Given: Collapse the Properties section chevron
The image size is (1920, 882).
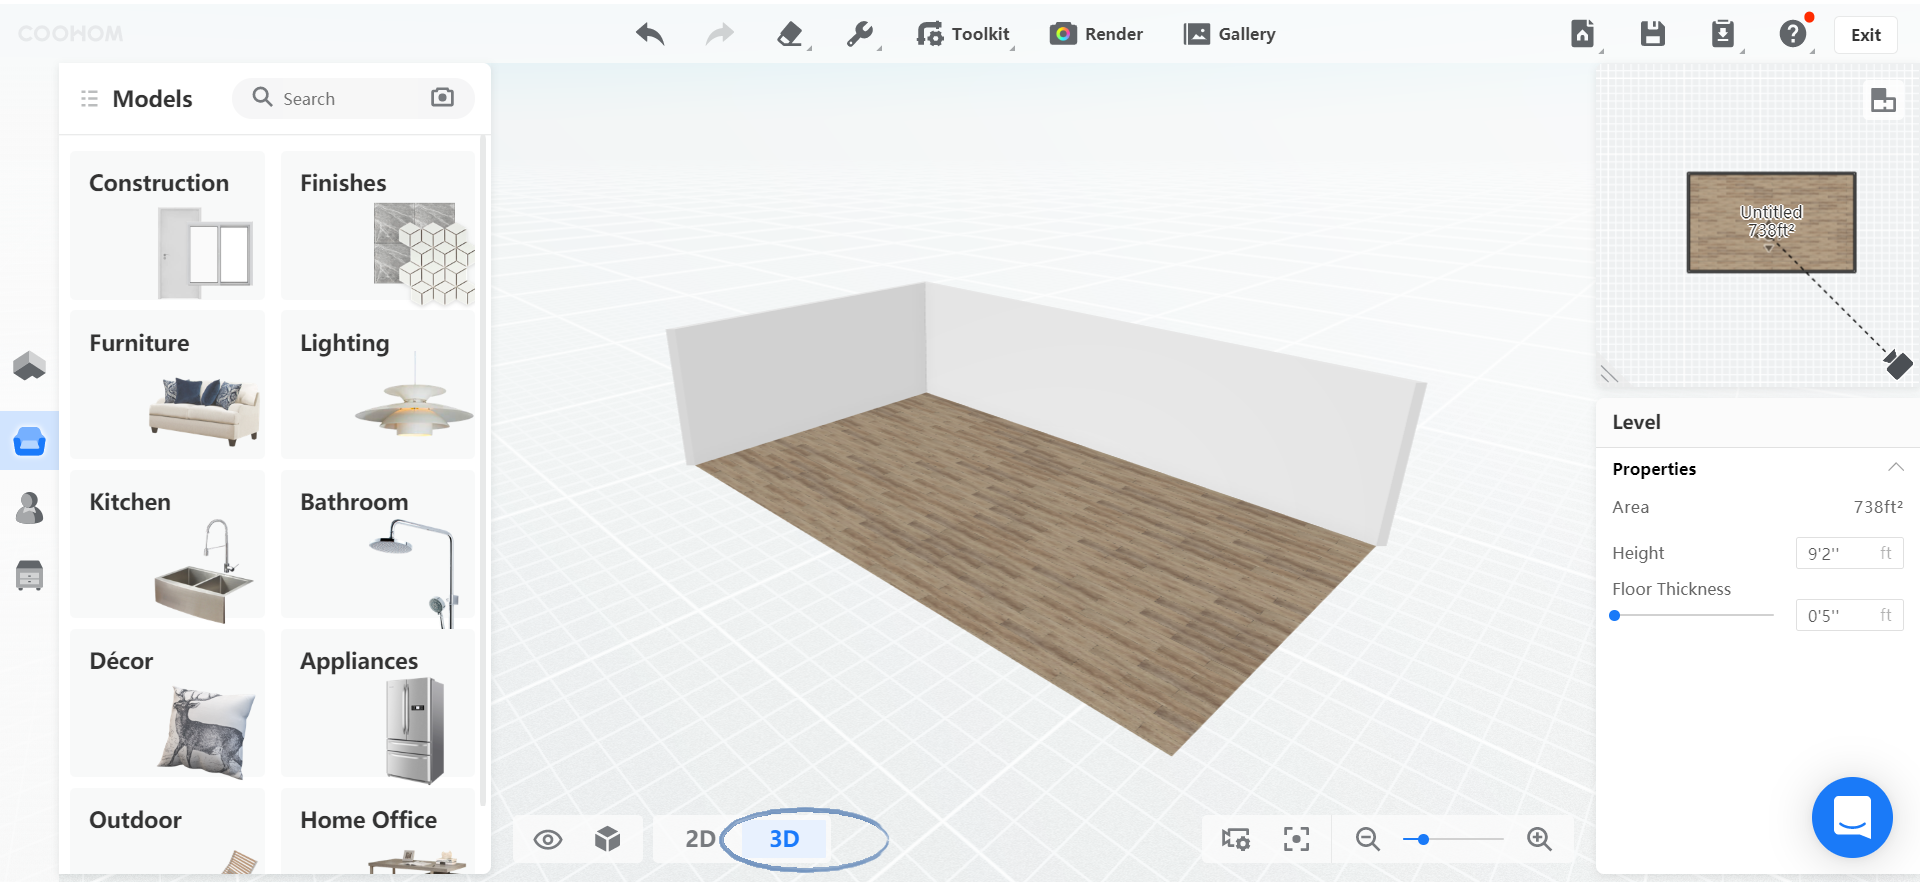Looking at the screenshot, I should (1895, 468).
